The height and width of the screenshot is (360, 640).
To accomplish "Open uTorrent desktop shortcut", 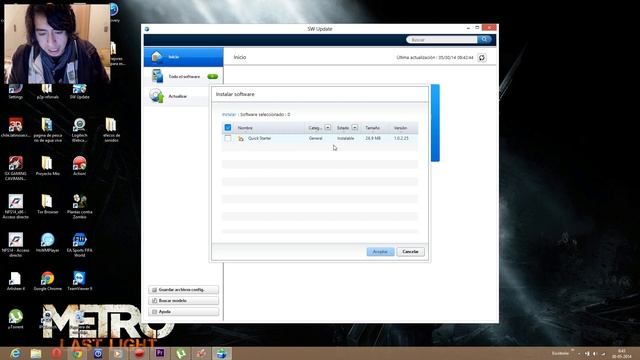I will pos(16,319).
